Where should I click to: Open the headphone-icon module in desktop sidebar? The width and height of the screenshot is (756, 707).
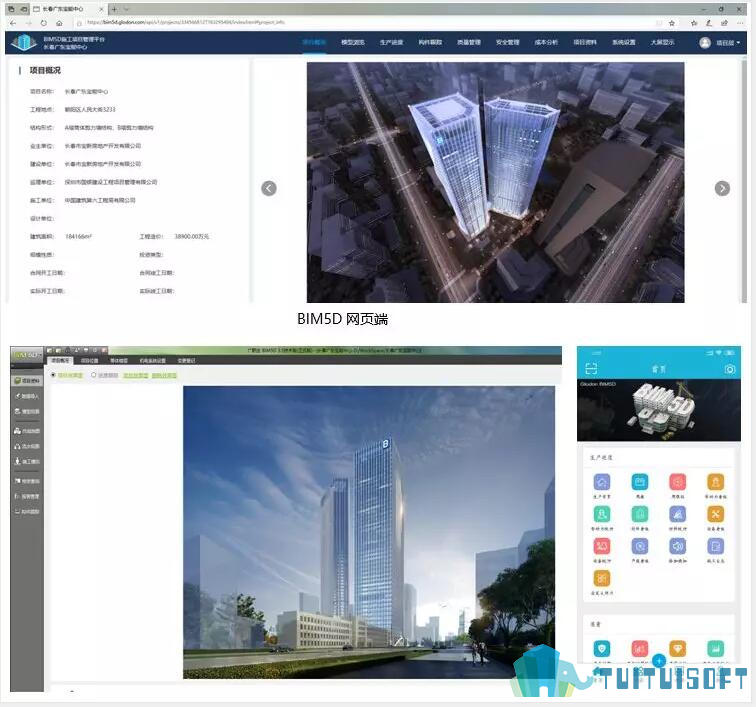click(27, 446)
